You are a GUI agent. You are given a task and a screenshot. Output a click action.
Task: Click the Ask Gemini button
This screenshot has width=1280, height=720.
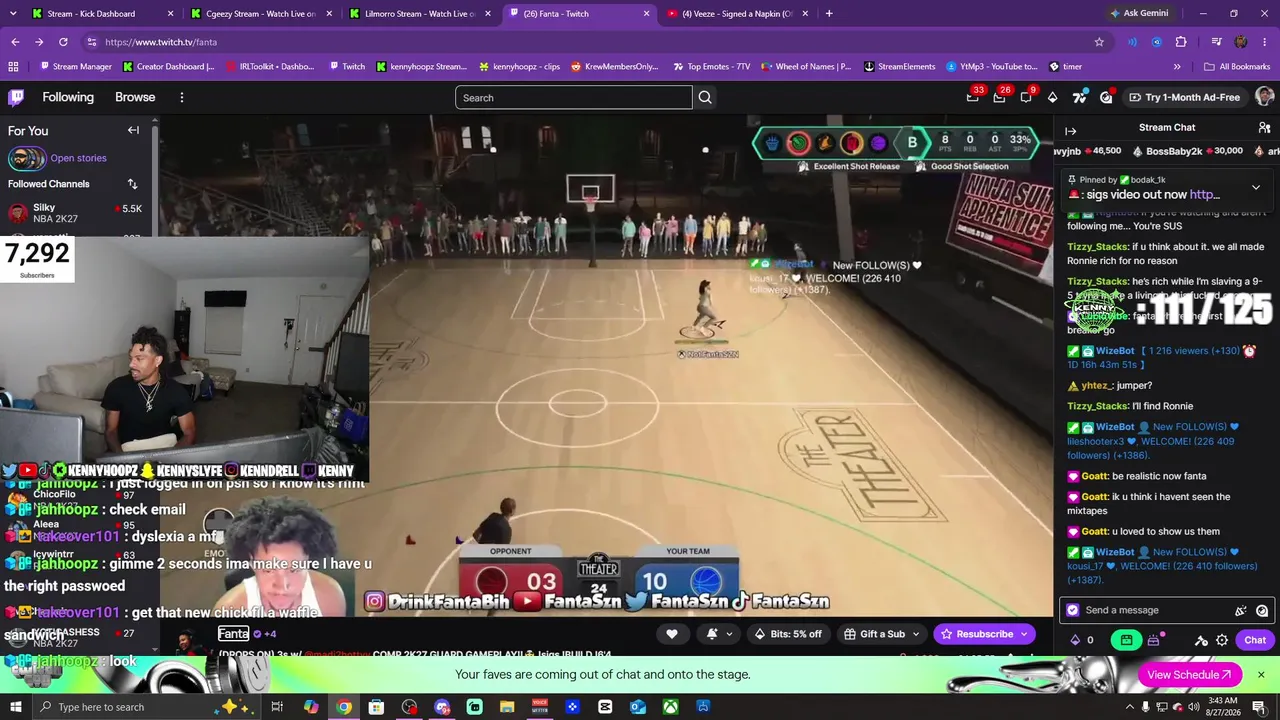pos(1138,14)
